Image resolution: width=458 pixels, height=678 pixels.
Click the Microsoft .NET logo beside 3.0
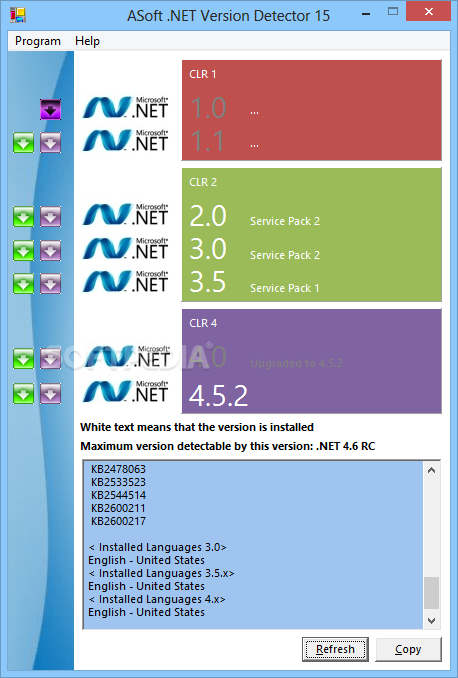pyautogui.click(x=125, y=248)
